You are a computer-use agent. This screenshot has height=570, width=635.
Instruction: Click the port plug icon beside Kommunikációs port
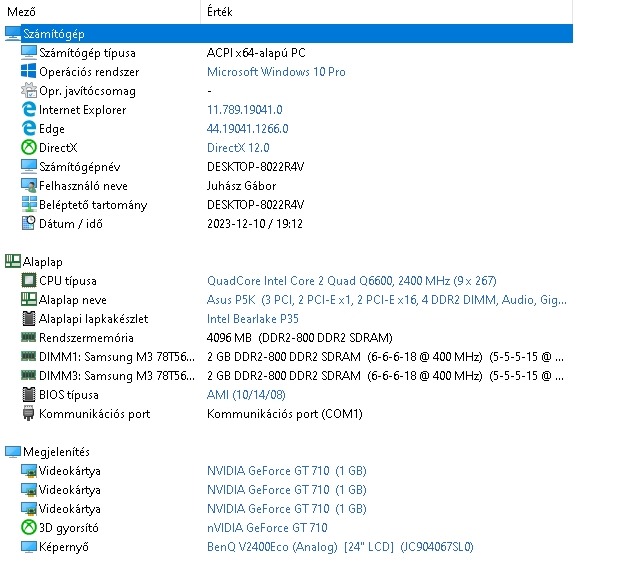point(28,414)
